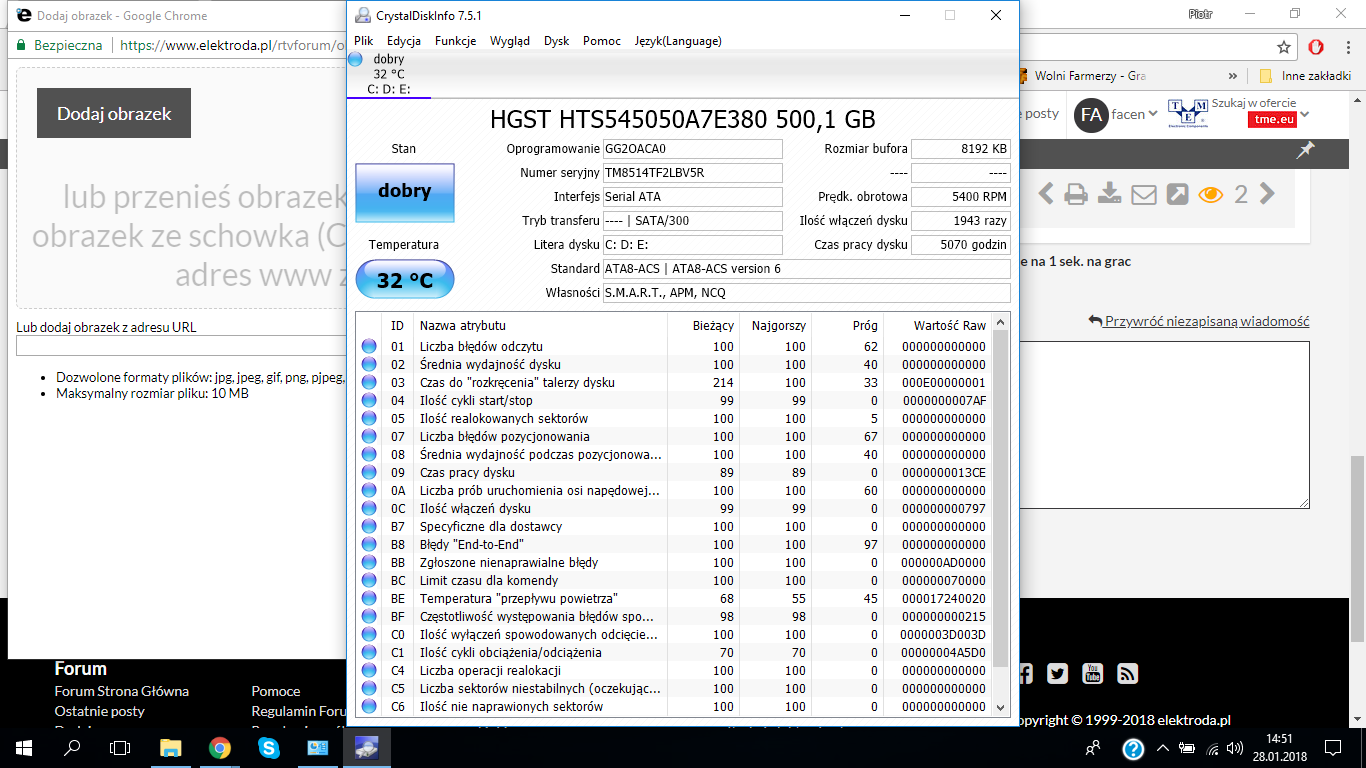Viewport: 1366px width, 768px height.
Task: Open File Explorer from the taskbar
Action: pyautogui.click(x=171, y=747)
